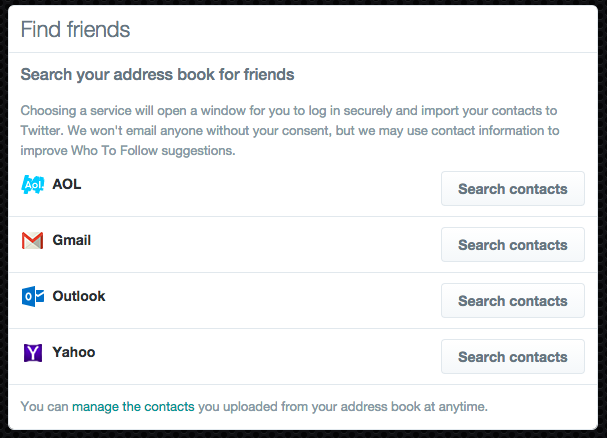607x438 pixels.
Task: Search contacts from AOL
Action: click(512, 188)
